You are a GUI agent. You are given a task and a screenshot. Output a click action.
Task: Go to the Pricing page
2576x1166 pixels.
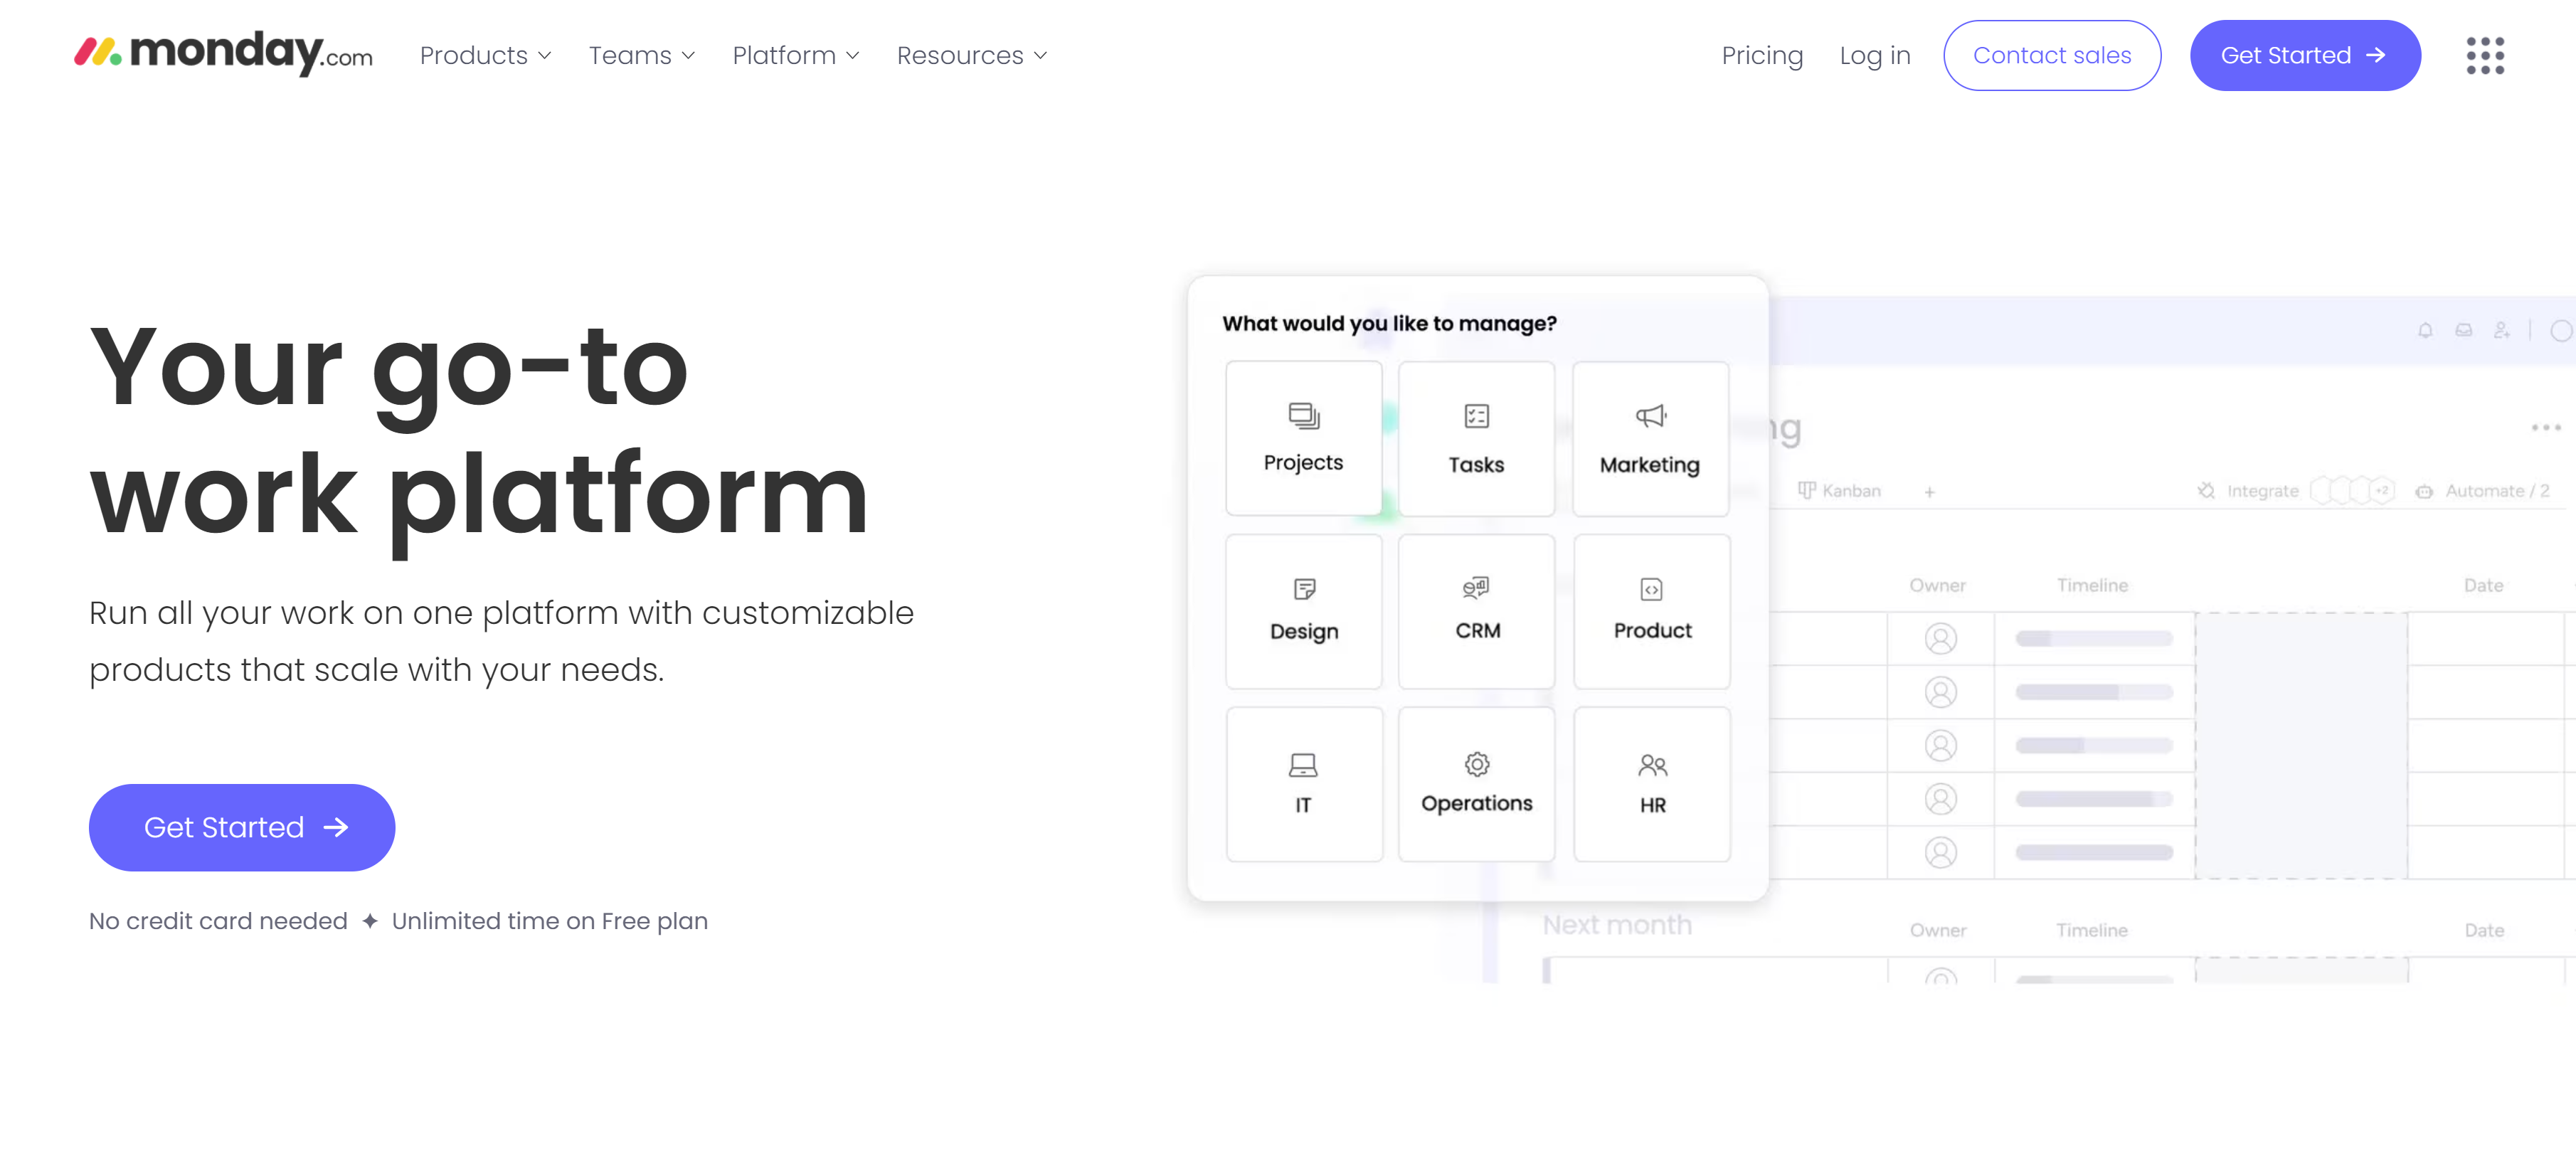(1761, 56)
